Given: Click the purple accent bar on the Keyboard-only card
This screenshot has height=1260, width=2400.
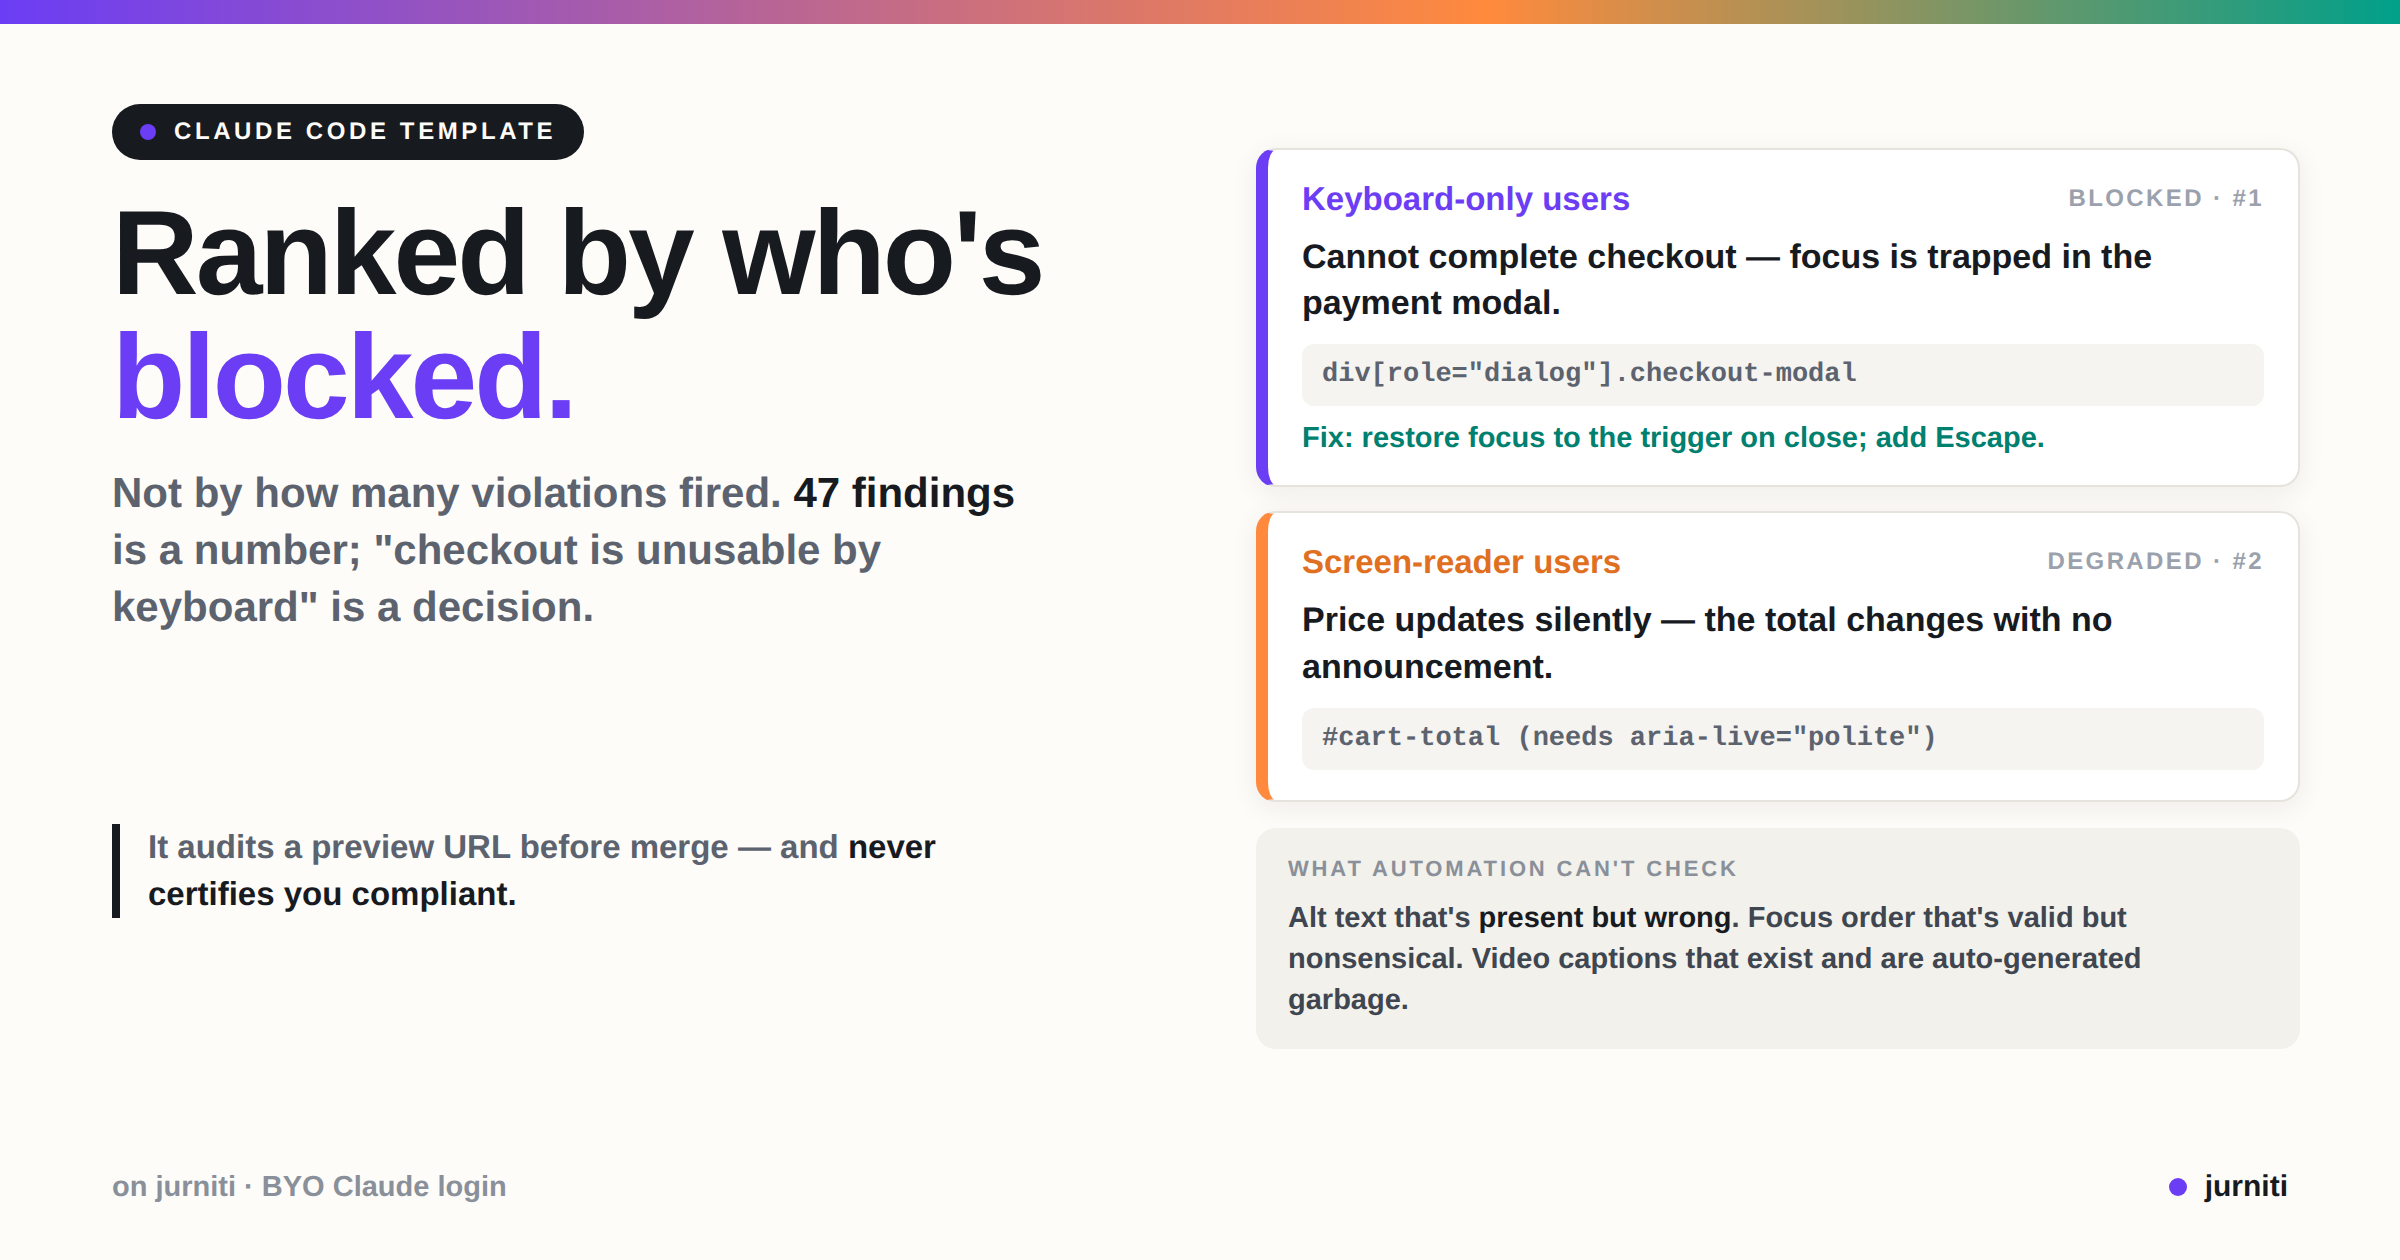Looking at the screenshot, I should click(1263, 317).
